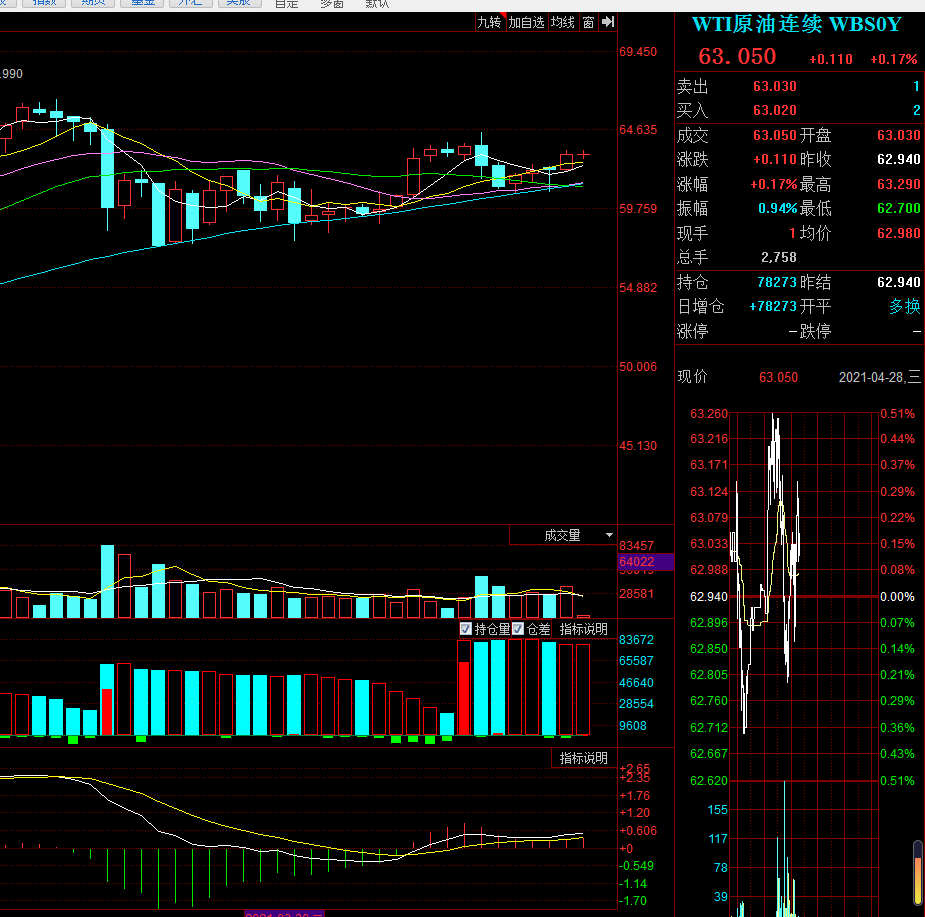Click the collapse-panel arrow icon above chart
This screenshot has height=917, width=925.
point(608,22)
